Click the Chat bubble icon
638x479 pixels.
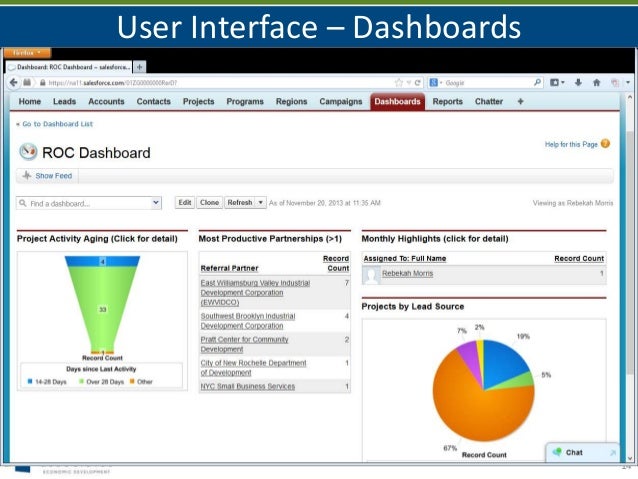click(x=557, y=452)
